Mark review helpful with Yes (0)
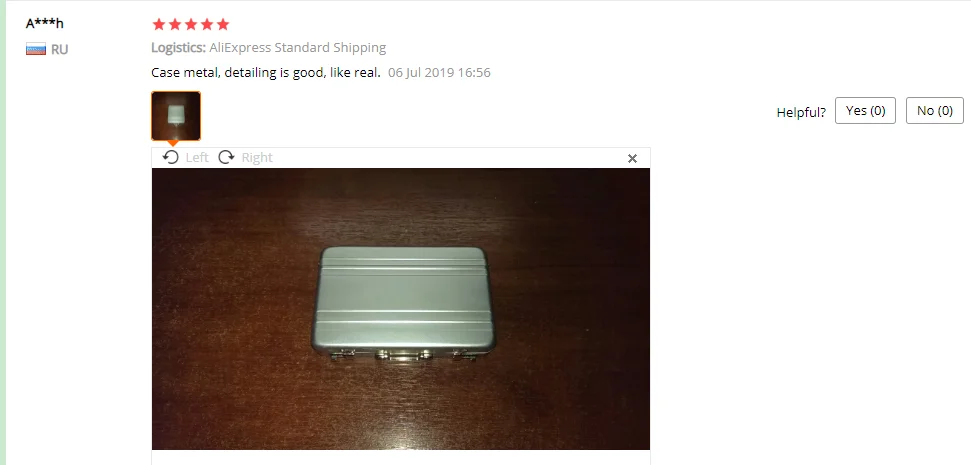This screenshot has height=465, width=971. [x=865, y=111]
